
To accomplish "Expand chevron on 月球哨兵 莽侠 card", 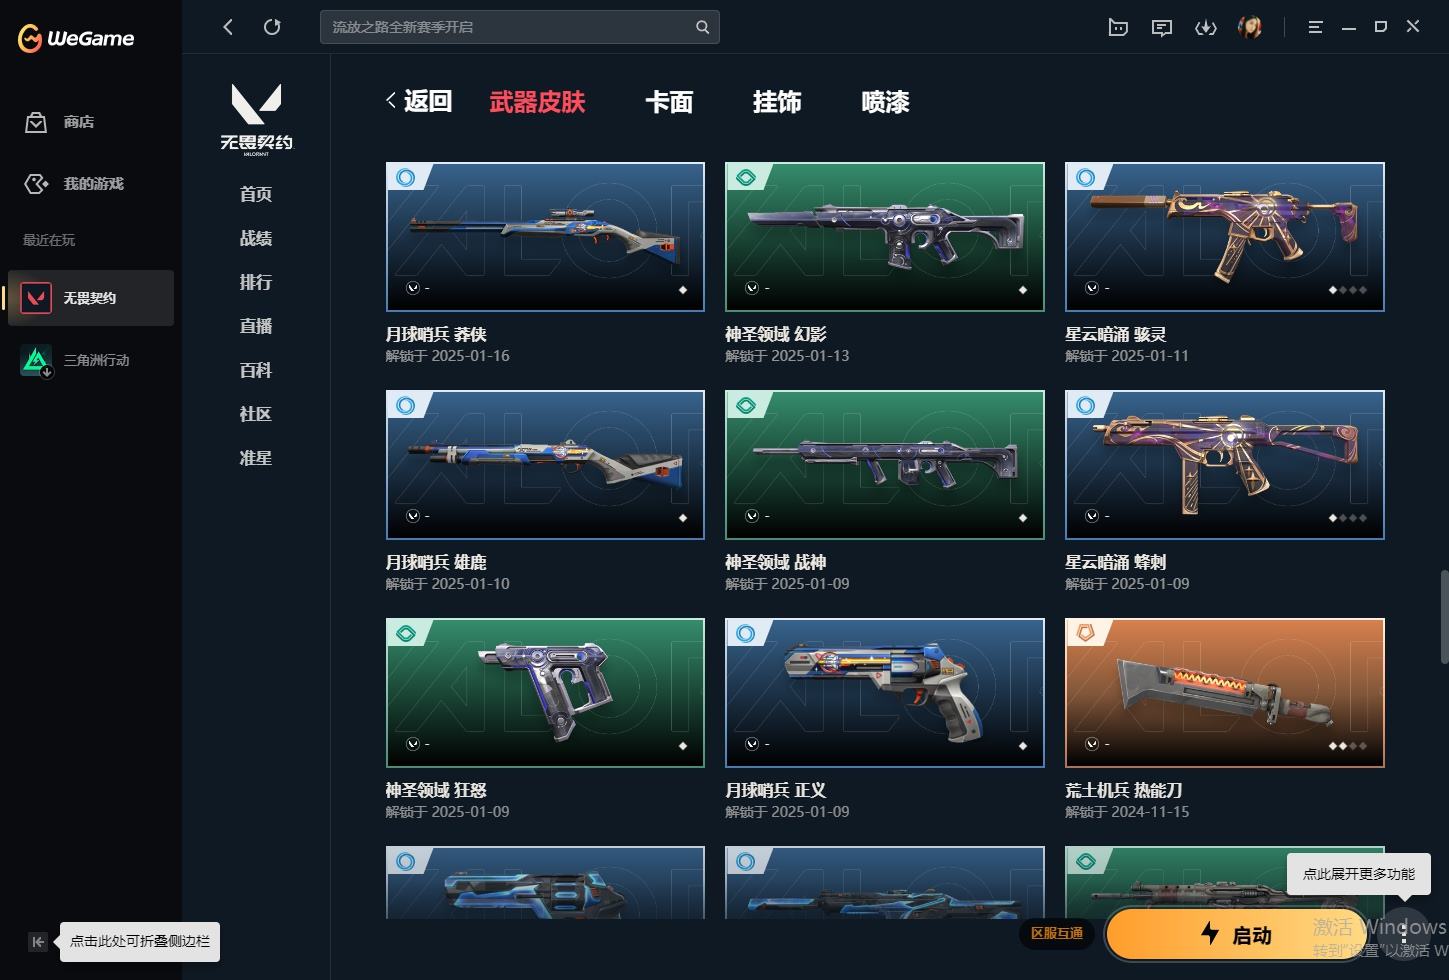I will (x=413, y=288).
